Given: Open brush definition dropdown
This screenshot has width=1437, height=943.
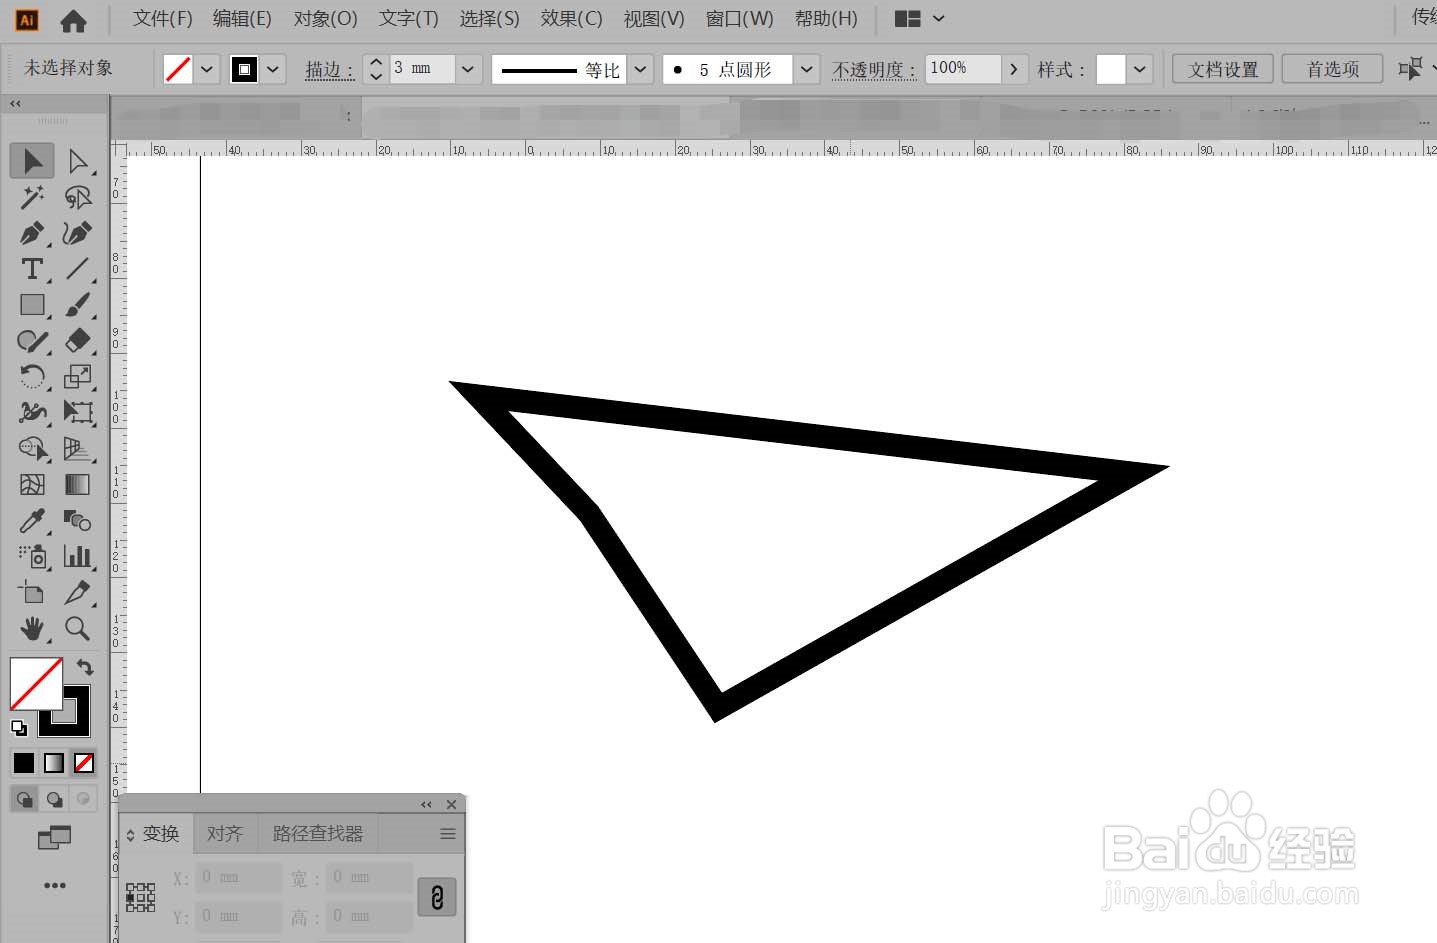Looking at the screenshot, I should click(x=807, y=69).
